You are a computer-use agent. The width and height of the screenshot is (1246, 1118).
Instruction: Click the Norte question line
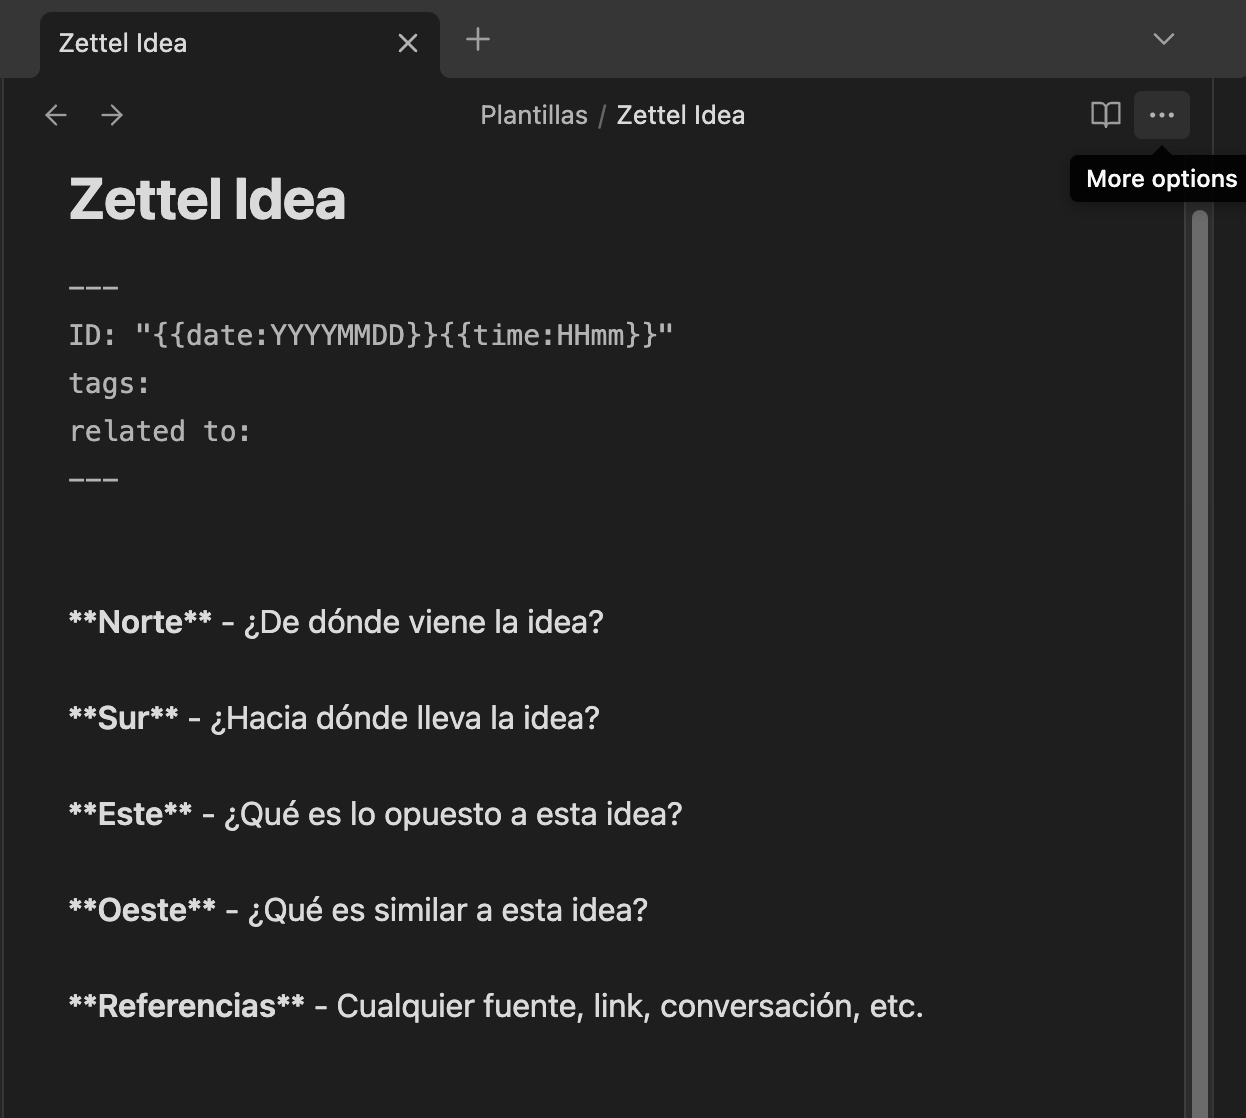(x=336, y=622)
